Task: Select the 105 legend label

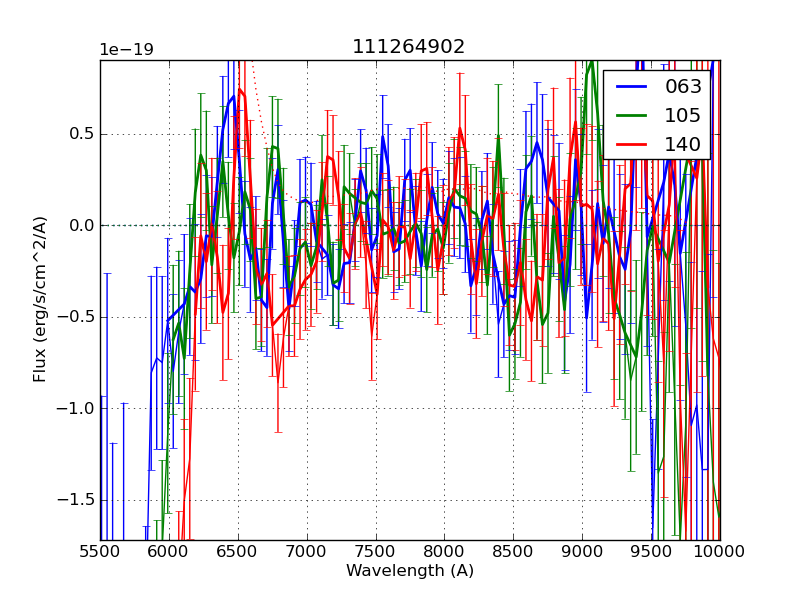Action: (683, 115)
